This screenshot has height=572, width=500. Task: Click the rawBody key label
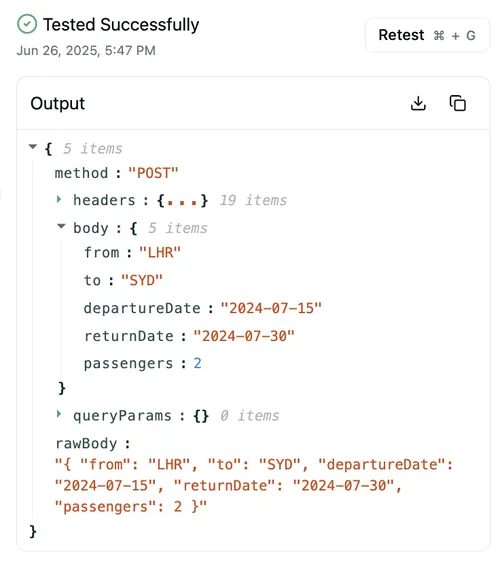[86, 444]
